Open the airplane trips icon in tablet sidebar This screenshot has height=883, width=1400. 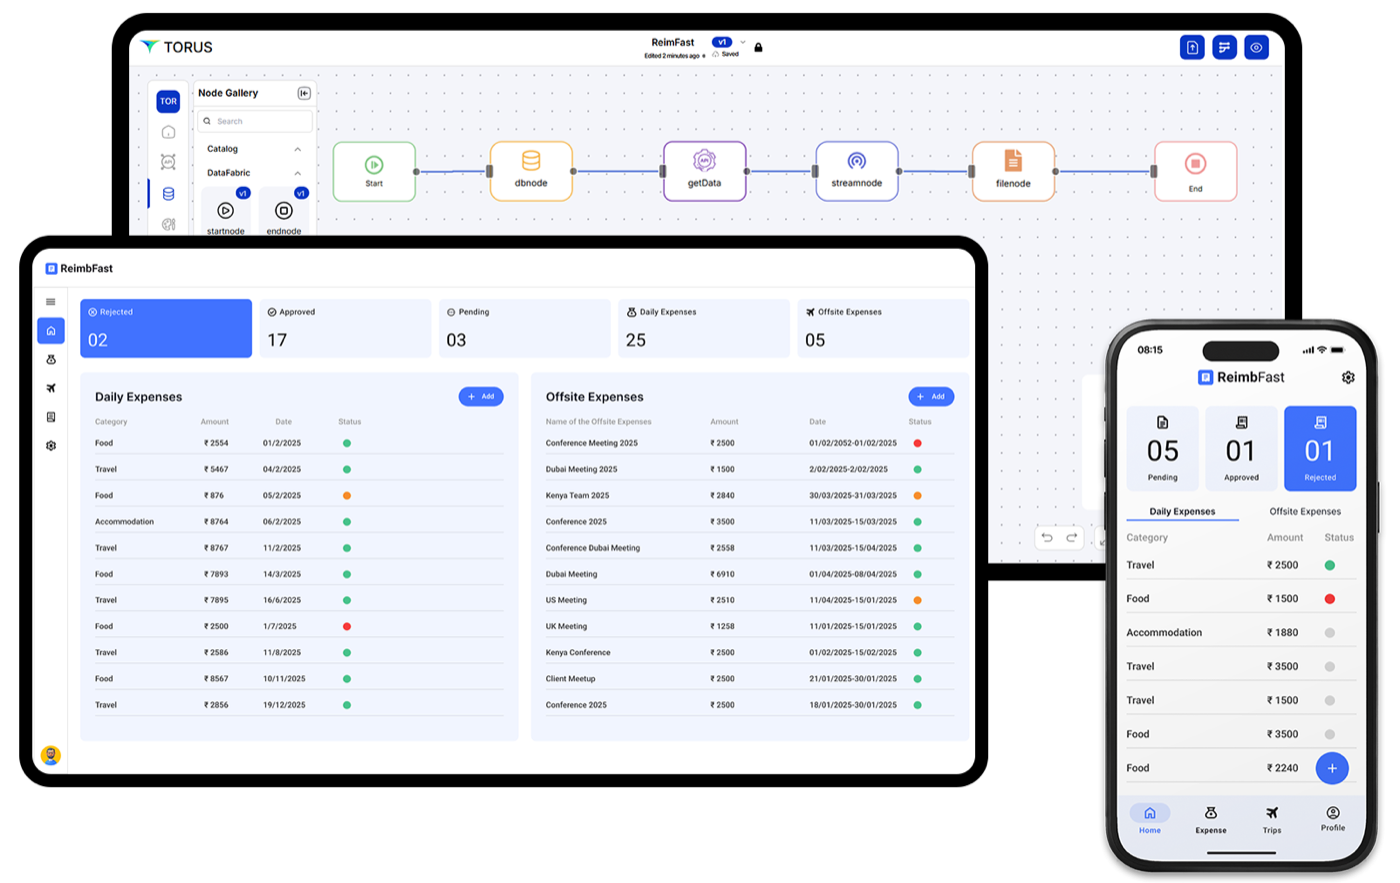point(51,388)
